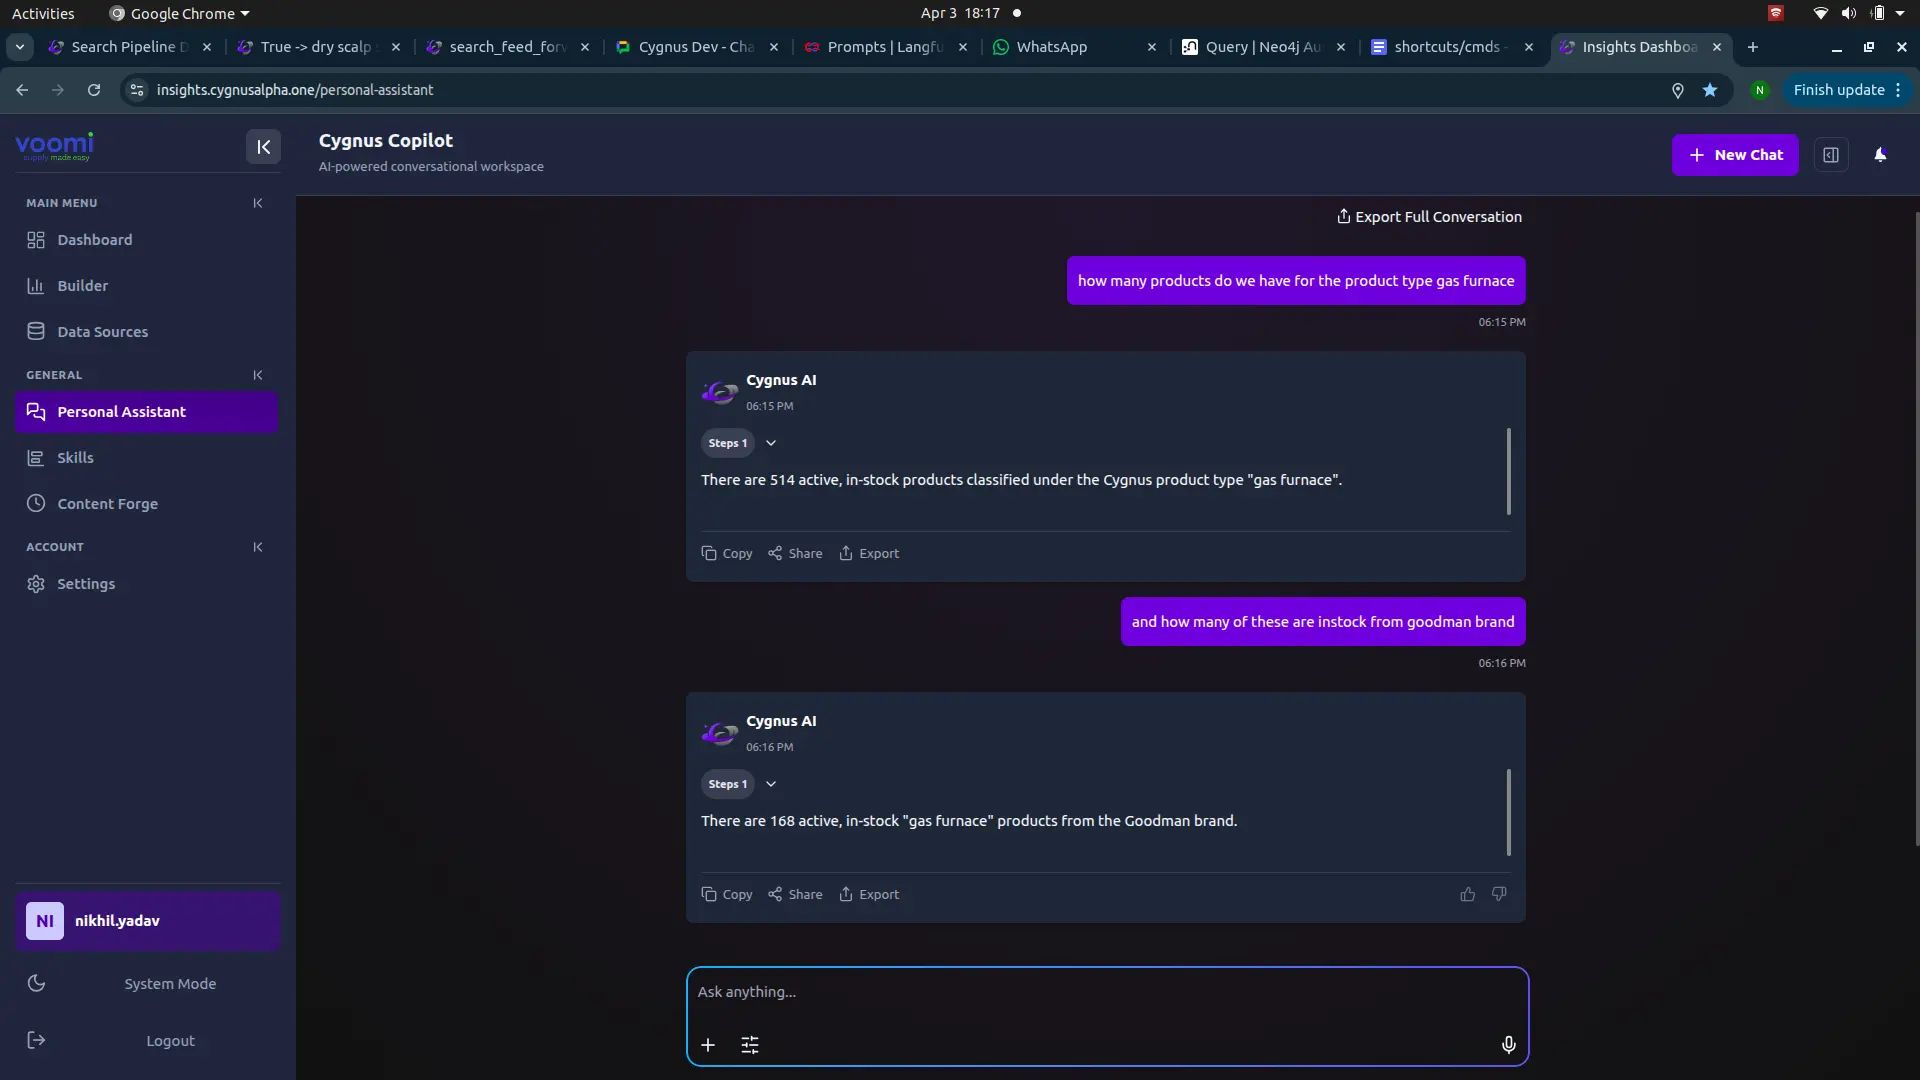The height and width of the screenshot is (1080, 1920).
Task: Export the Goodman brand answer
Action: click(x=869, y=895)
